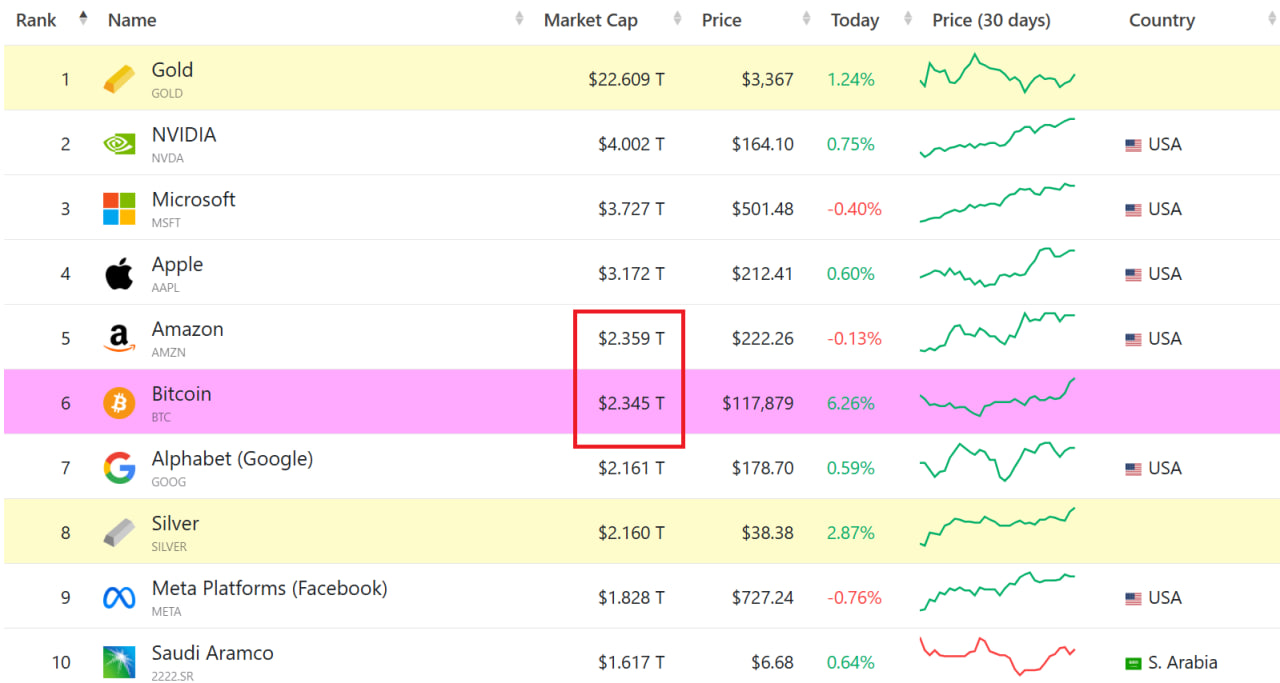Click the S. Arabia flag icon

pyautogui.click(x=1133, y=663)
